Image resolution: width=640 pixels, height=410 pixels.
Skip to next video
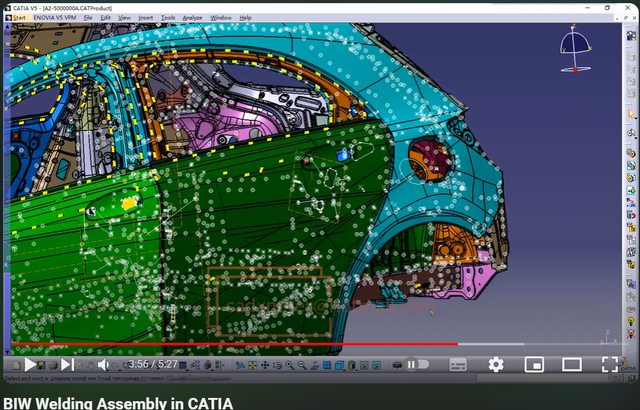click(66, 365)
